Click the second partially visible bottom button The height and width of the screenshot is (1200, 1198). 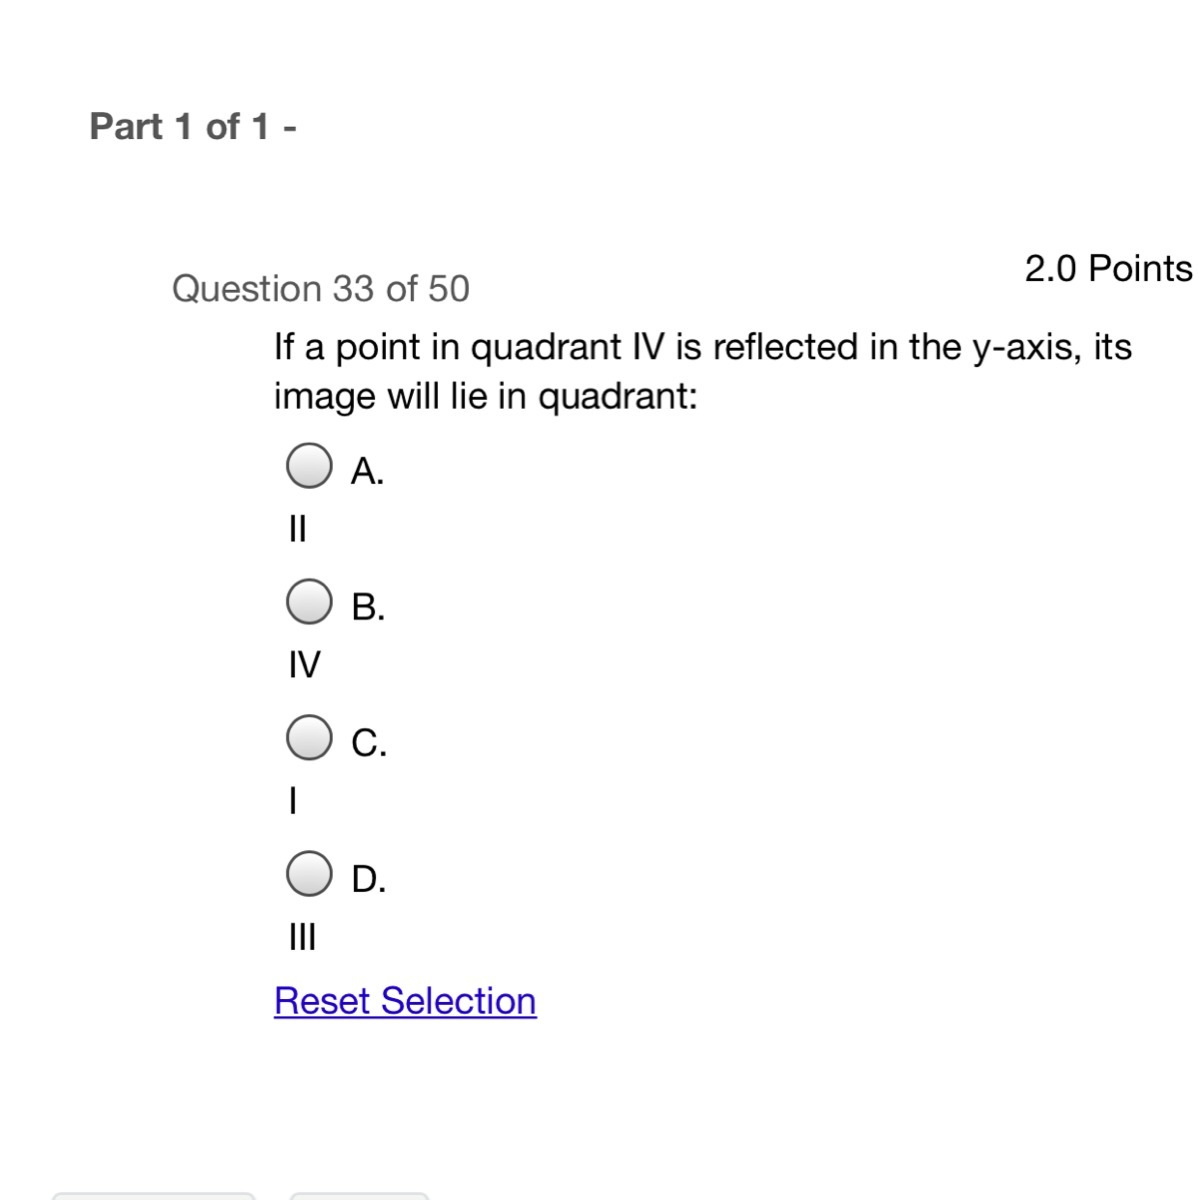(359, 1195)
